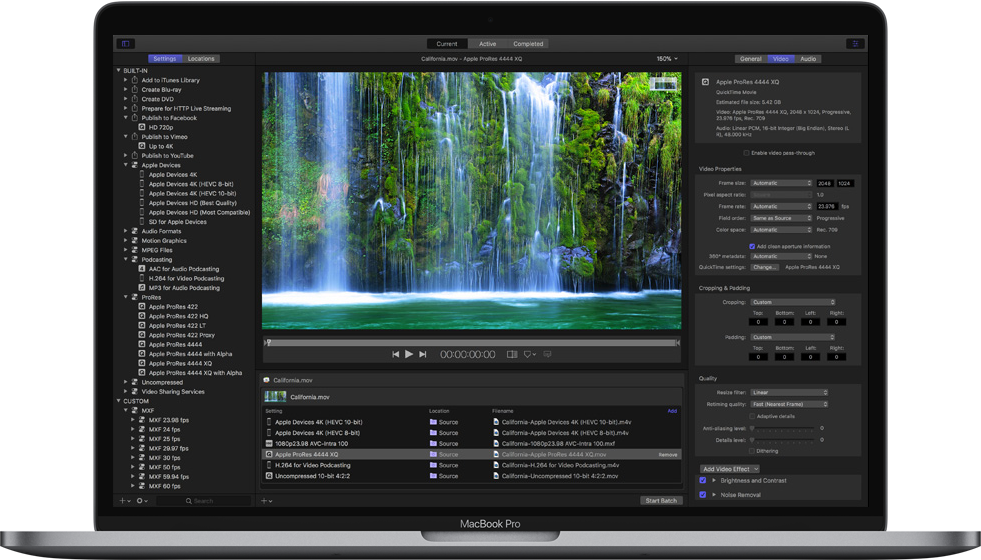Click the captions icon in the preview controls

(x=547, y=354)
